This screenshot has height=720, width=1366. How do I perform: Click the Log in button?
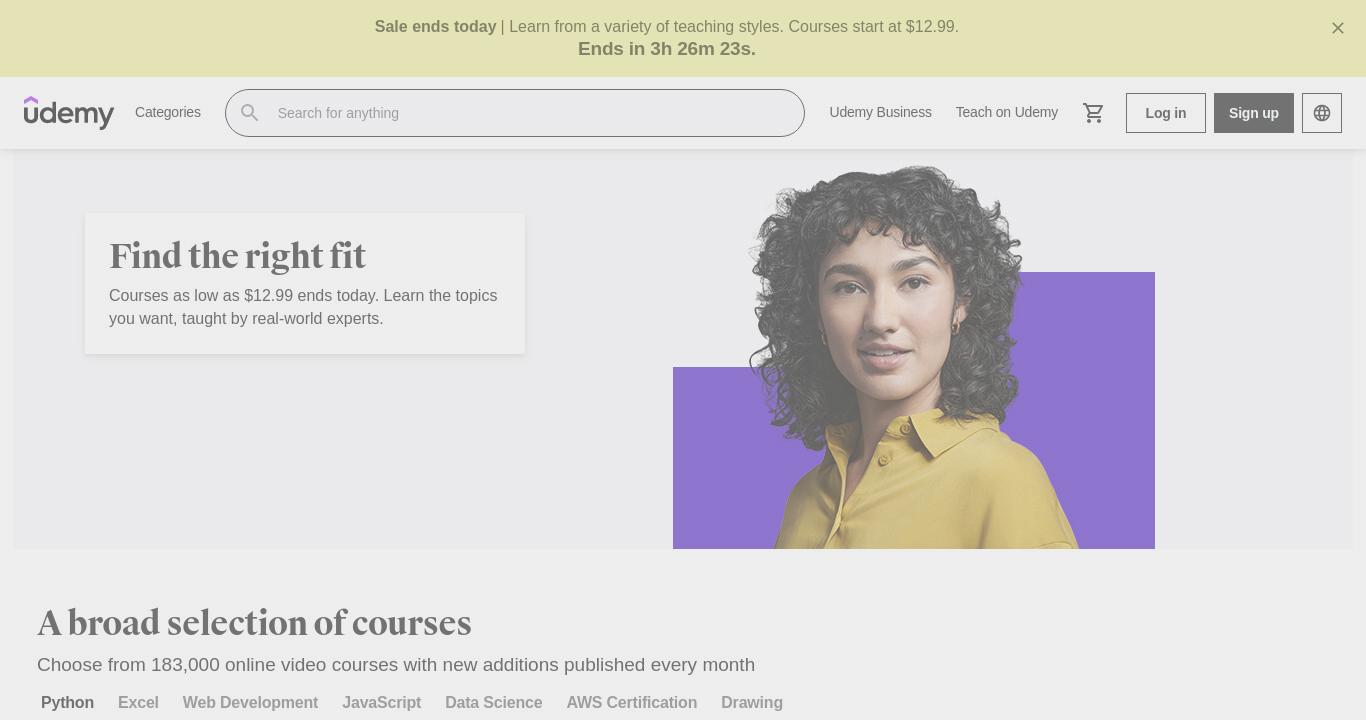coord(1166,113)
